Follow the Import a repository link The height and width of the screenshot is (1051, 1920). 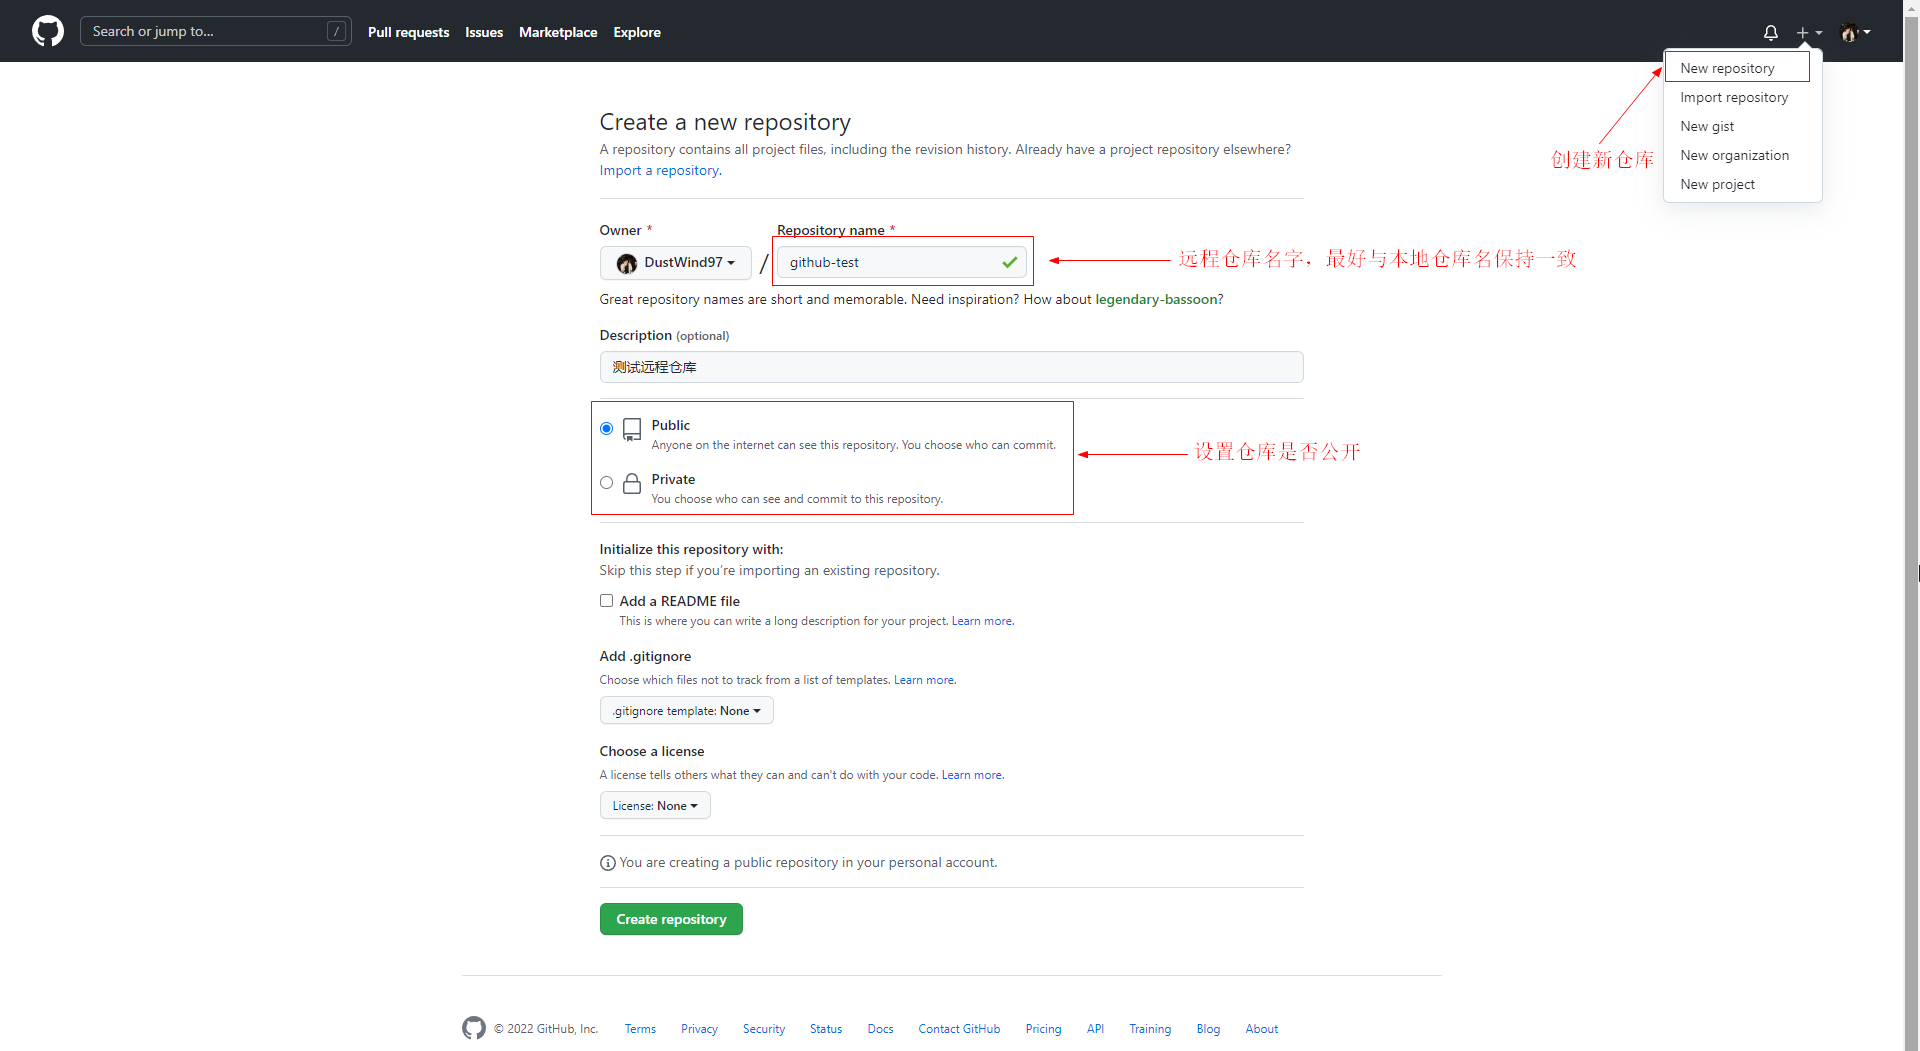[660, 171]
